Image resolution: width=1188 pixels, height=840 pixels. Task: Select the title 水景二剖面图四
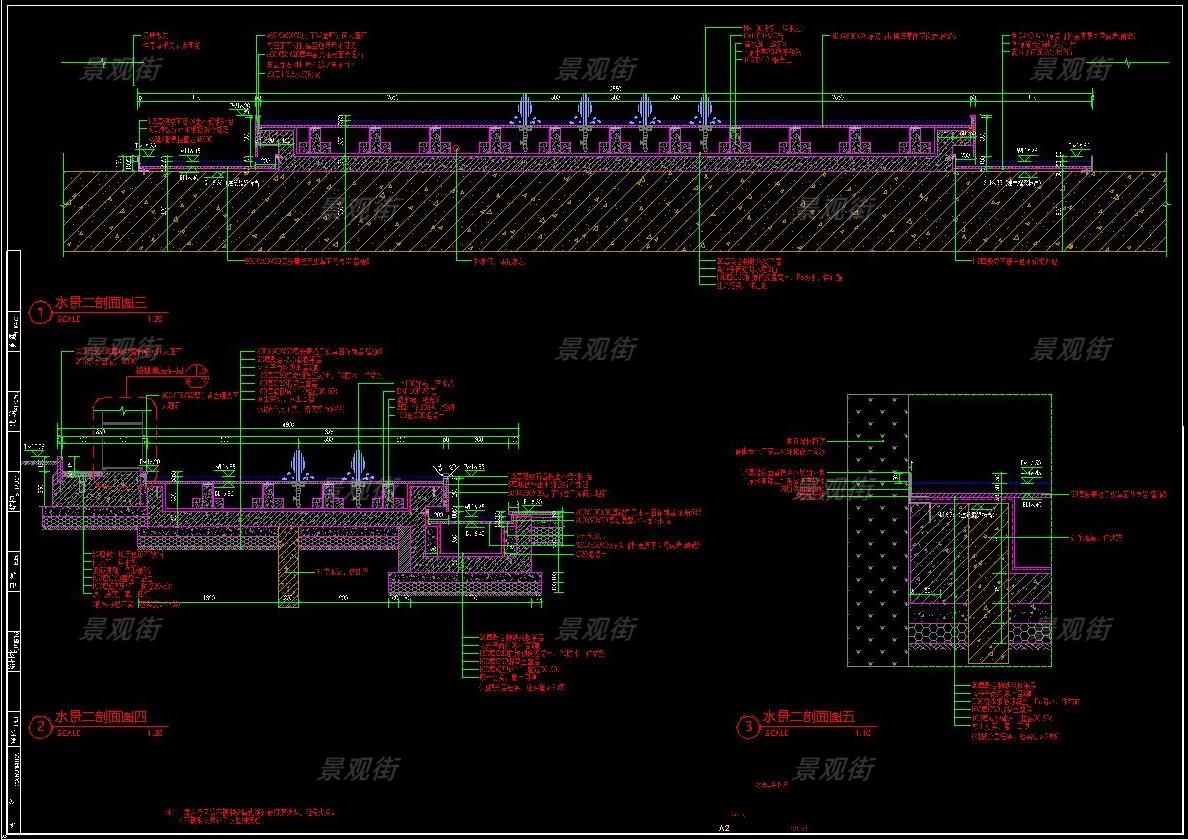point(100,717)
